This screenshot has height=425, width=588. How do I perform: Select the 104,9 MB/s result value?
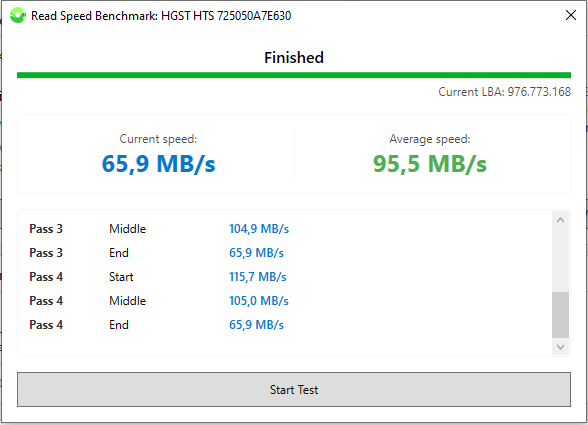coord(259,229)
